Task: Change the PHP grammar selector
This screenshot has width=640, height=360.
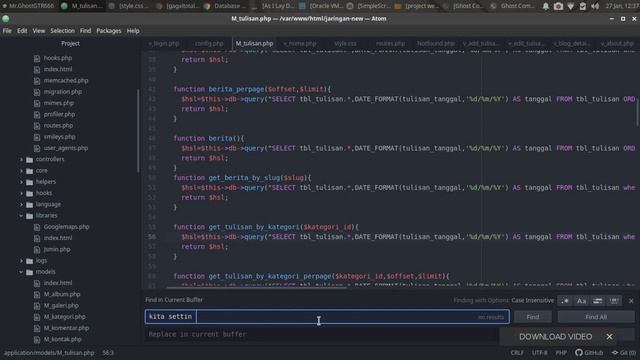Action: [x=561, y=353]
